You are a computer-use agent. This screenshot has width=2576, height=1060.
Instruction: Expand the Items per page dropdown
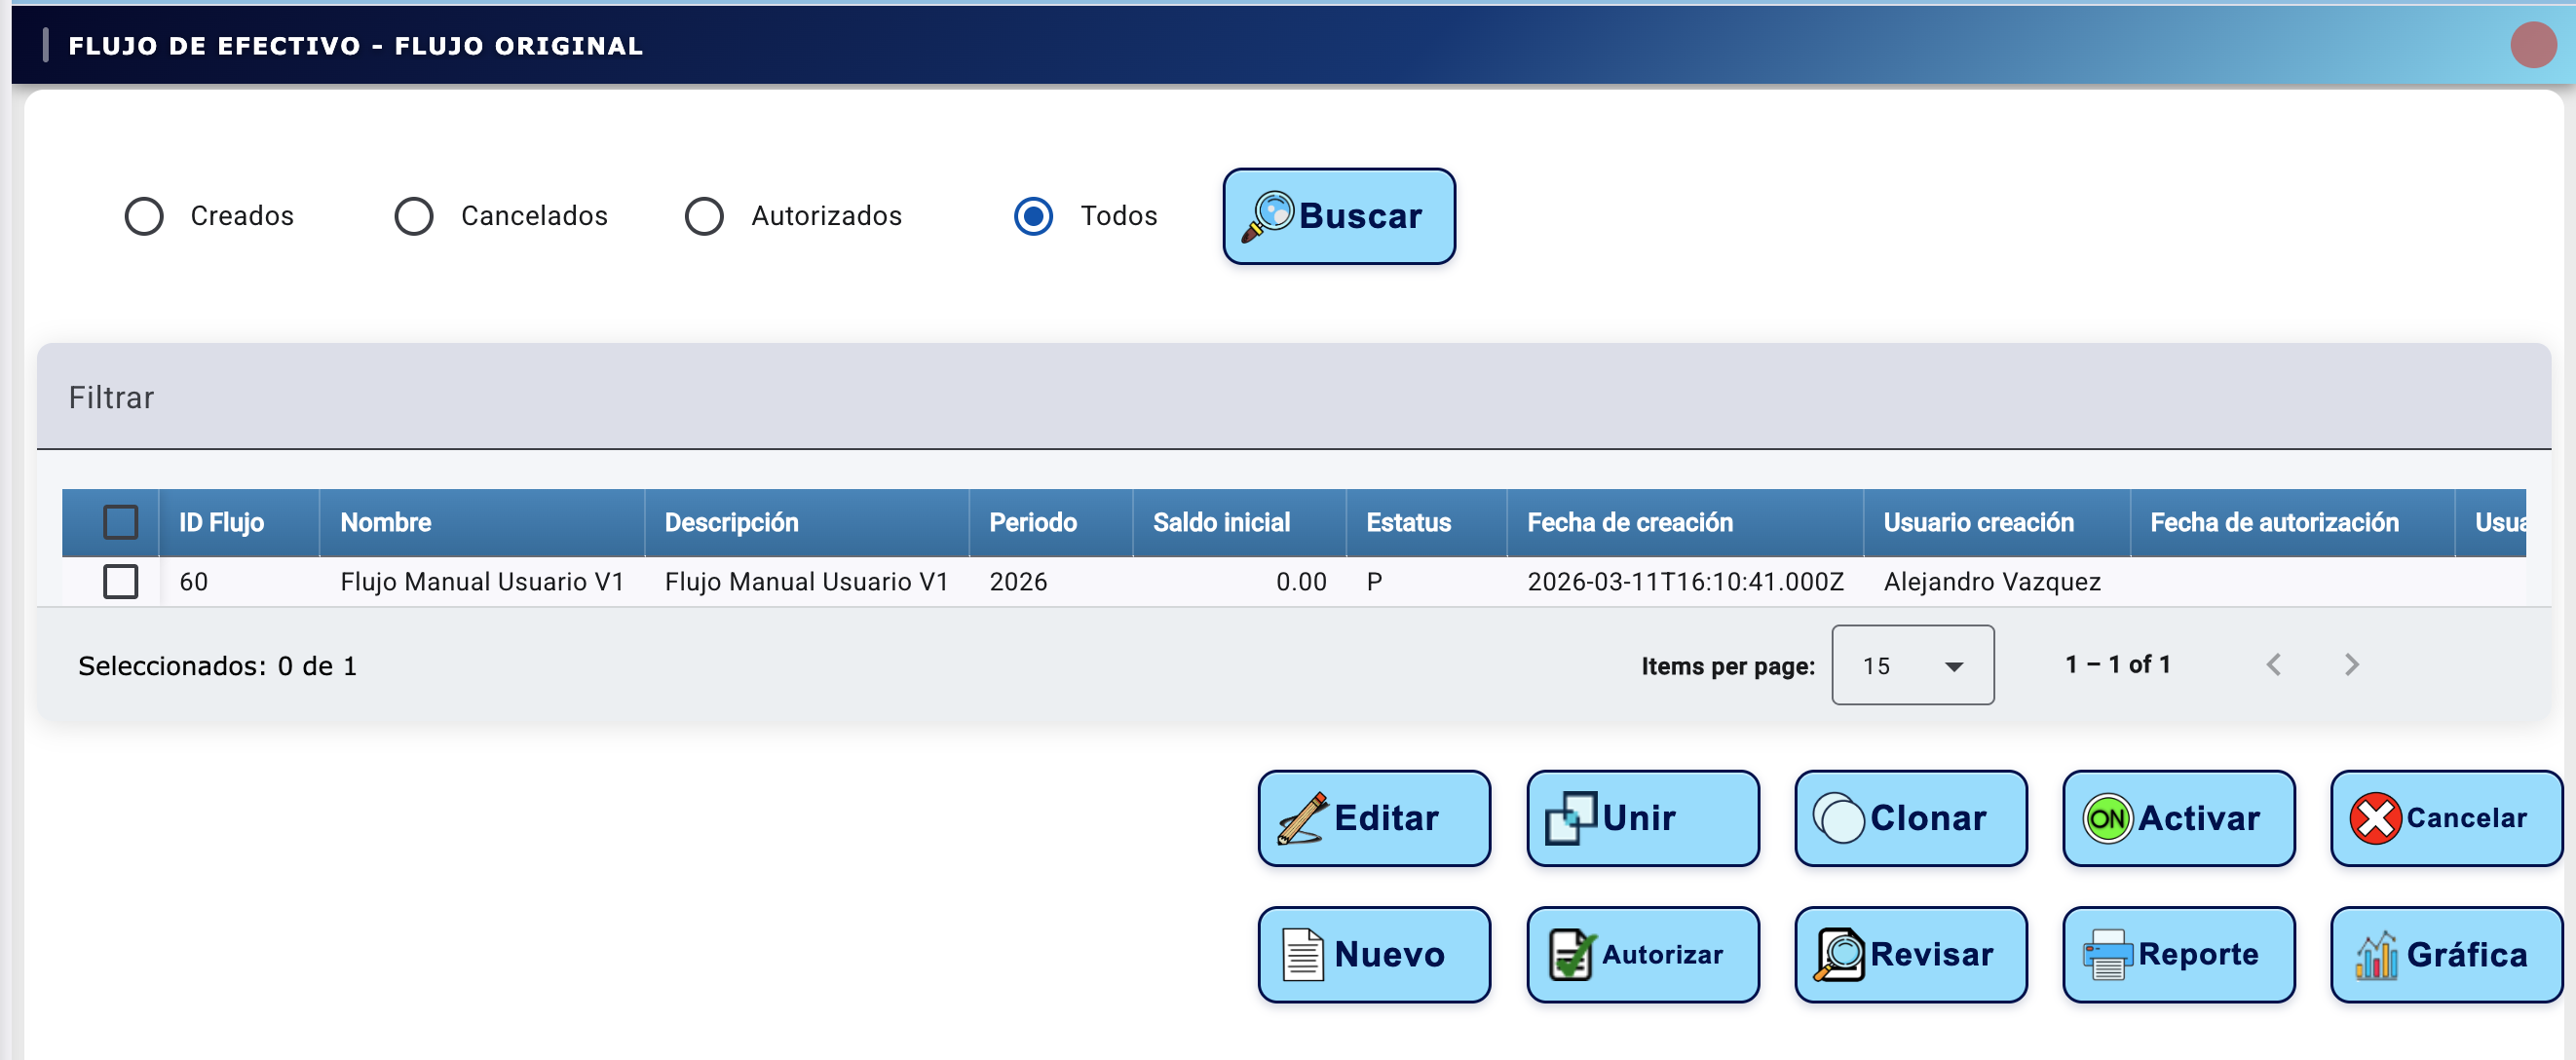(1911, 665)
